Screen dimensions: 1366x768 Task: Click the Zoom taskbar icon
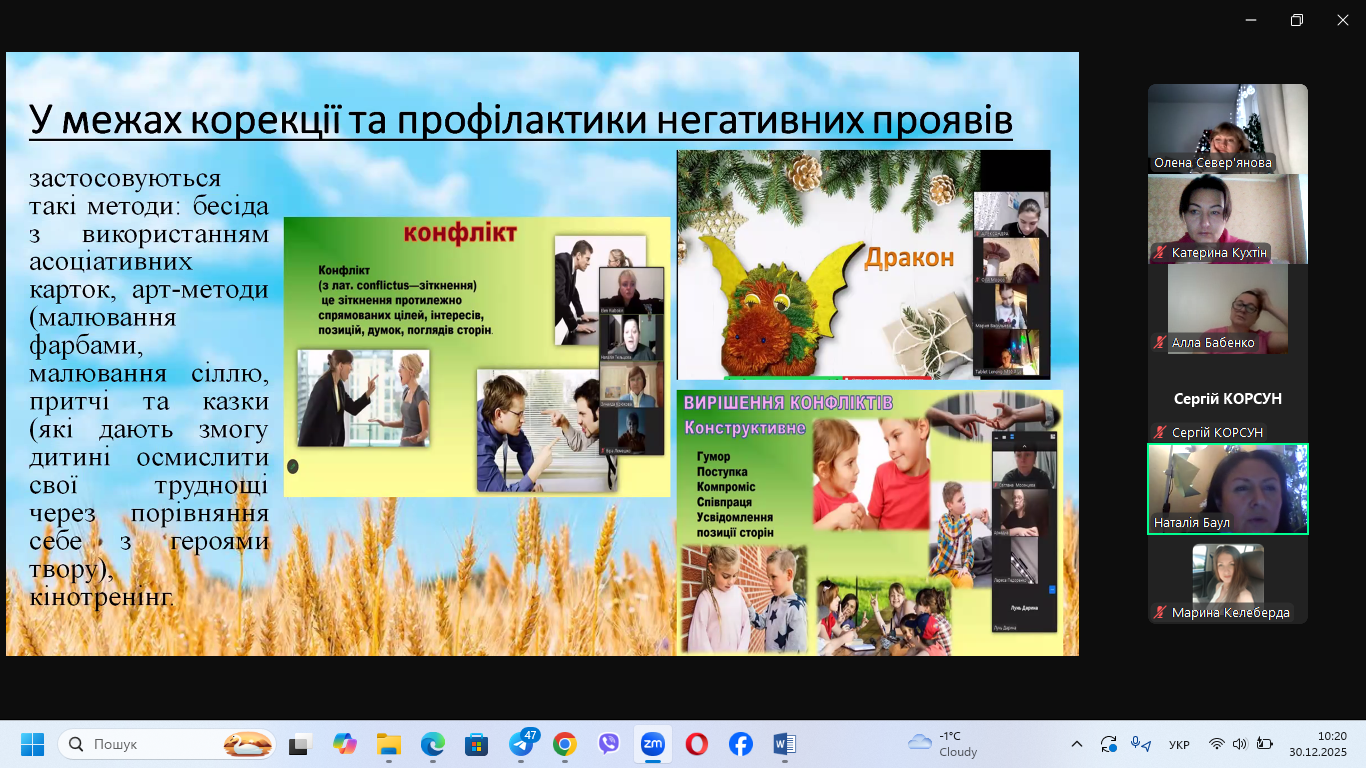tap(652, 744)
